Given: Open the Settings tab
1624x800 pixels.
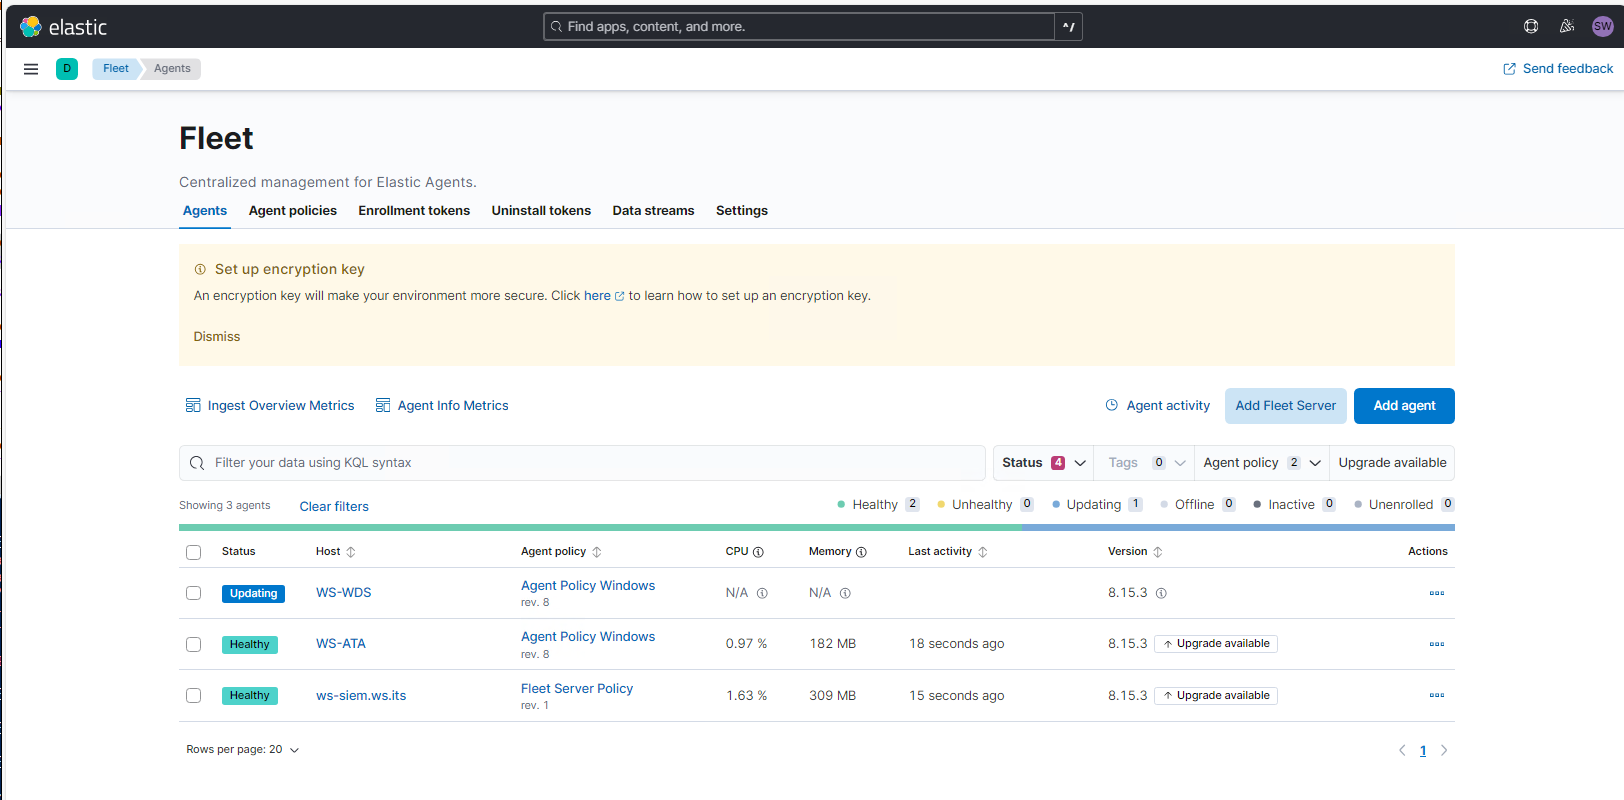Looking at the screenshot, I should 742,211.
